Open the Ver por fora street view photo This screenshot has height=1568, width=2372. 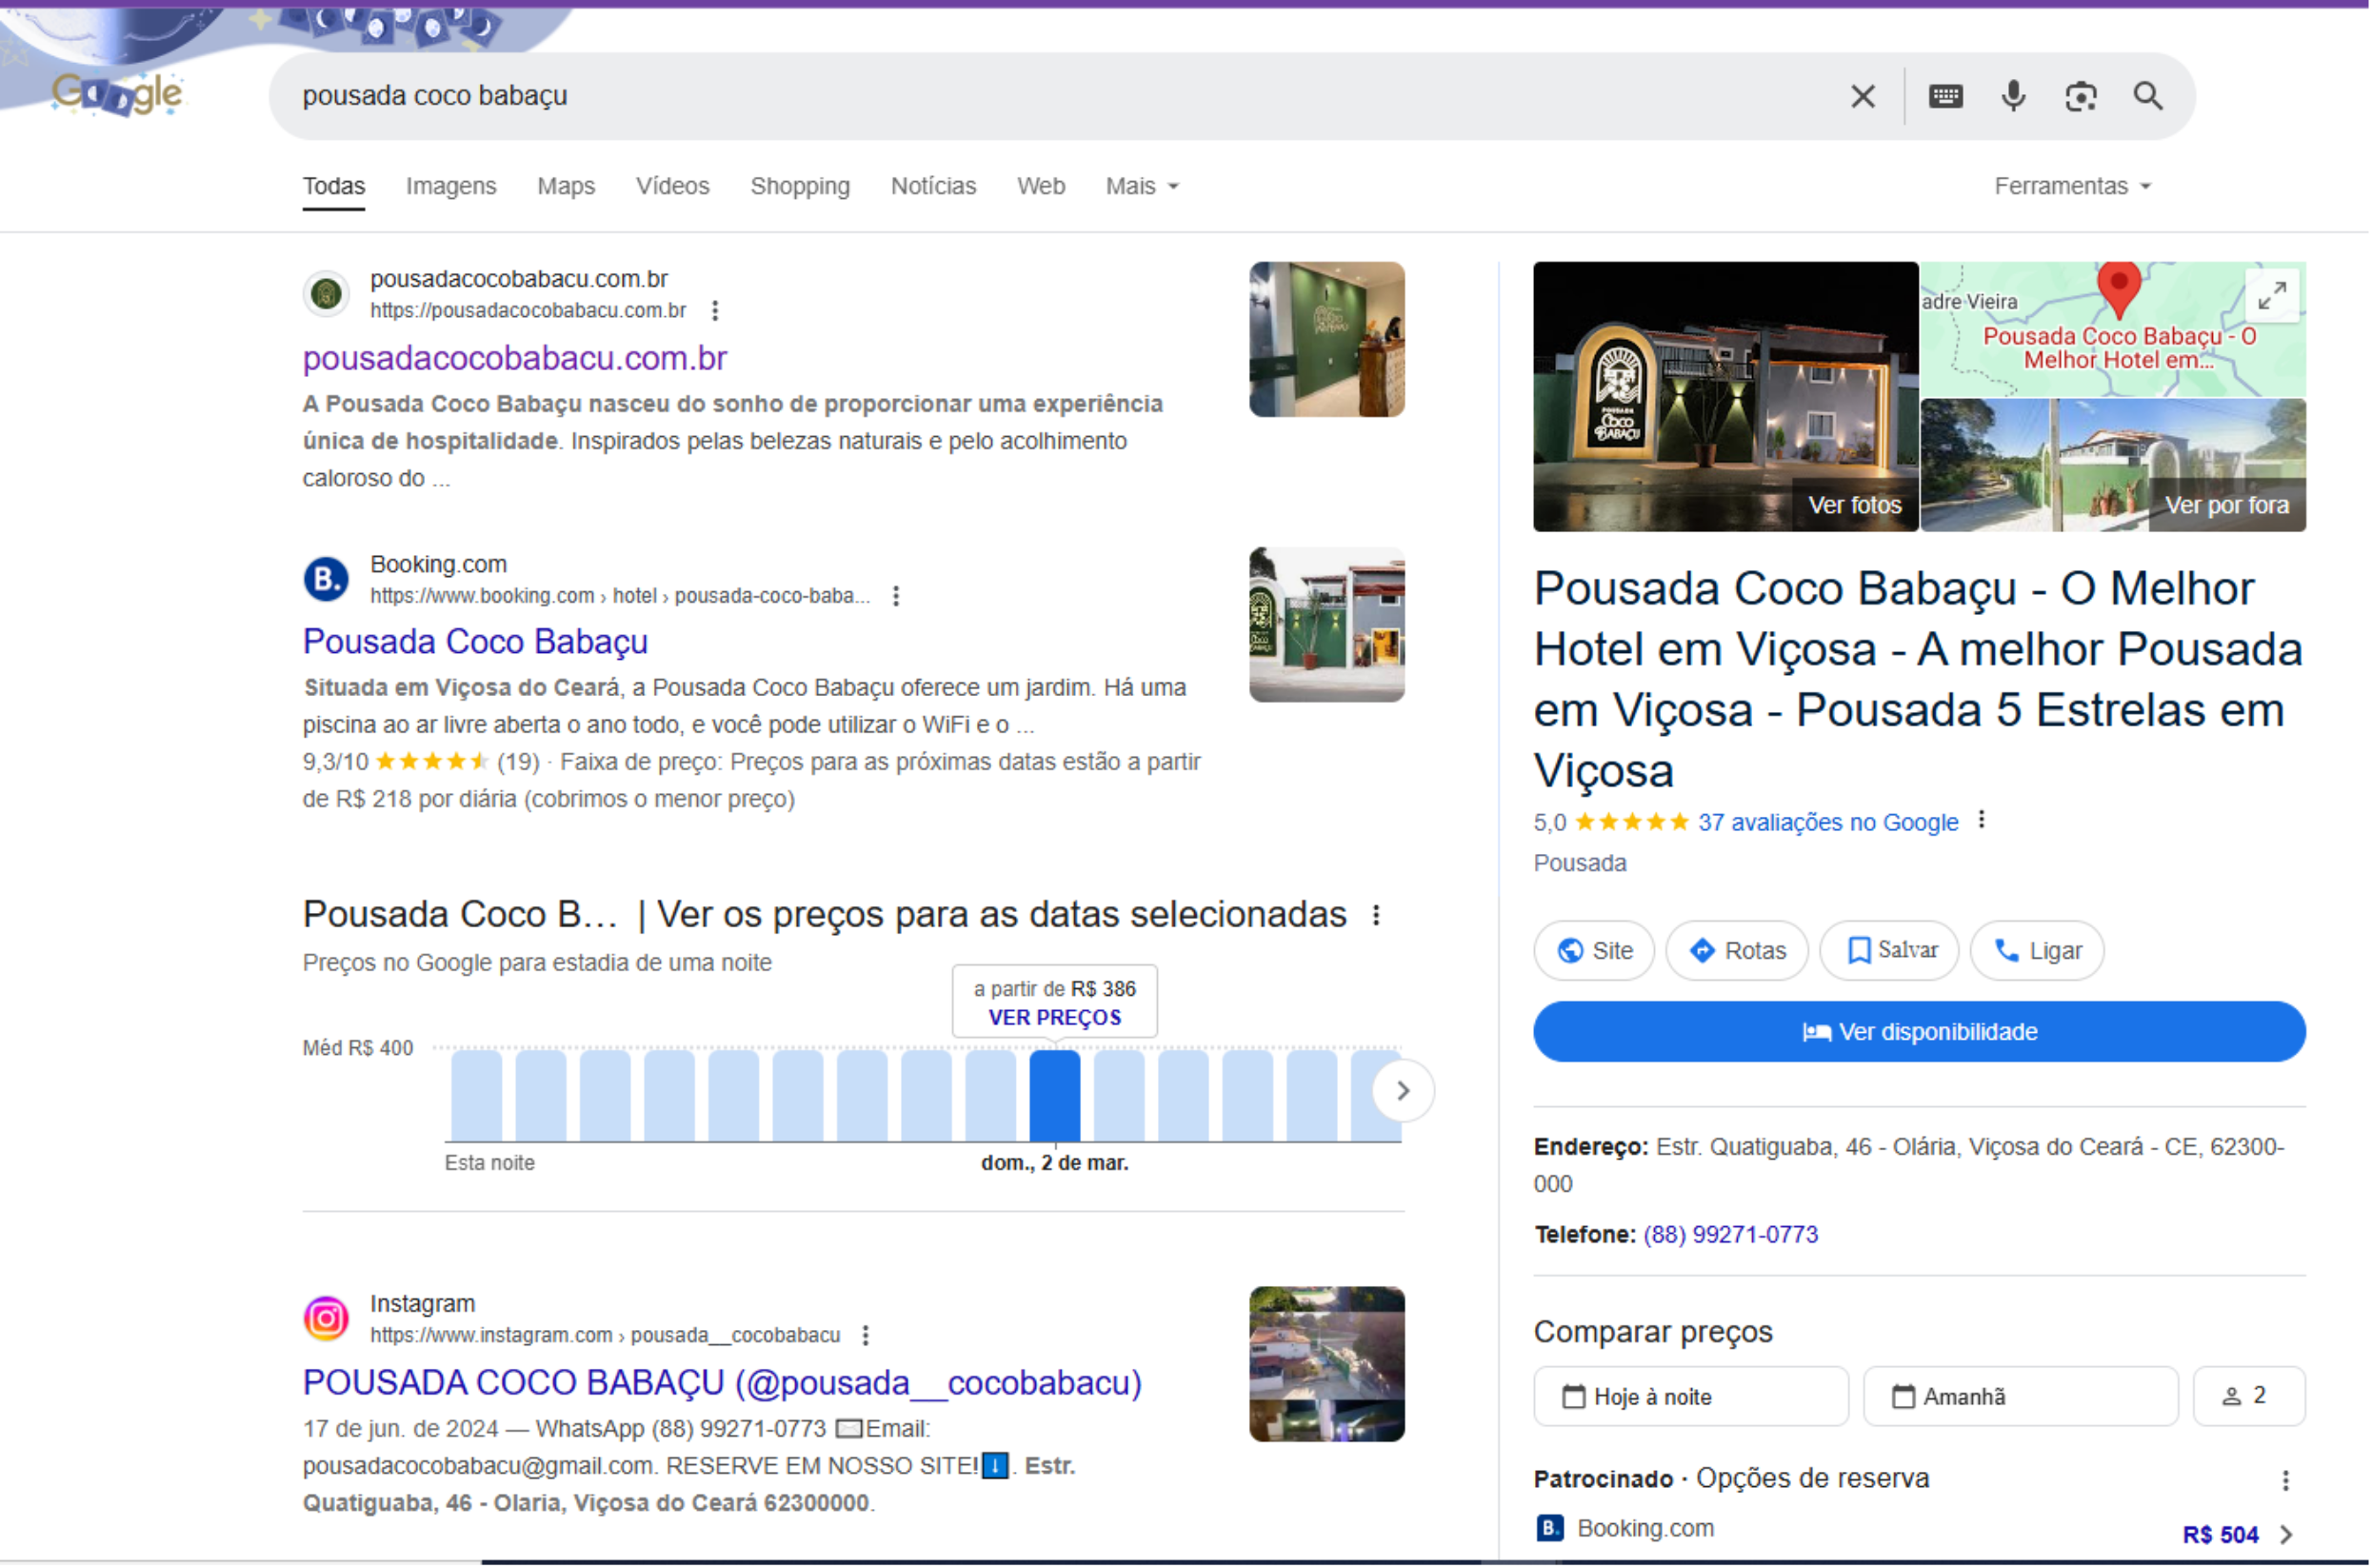2113,466
